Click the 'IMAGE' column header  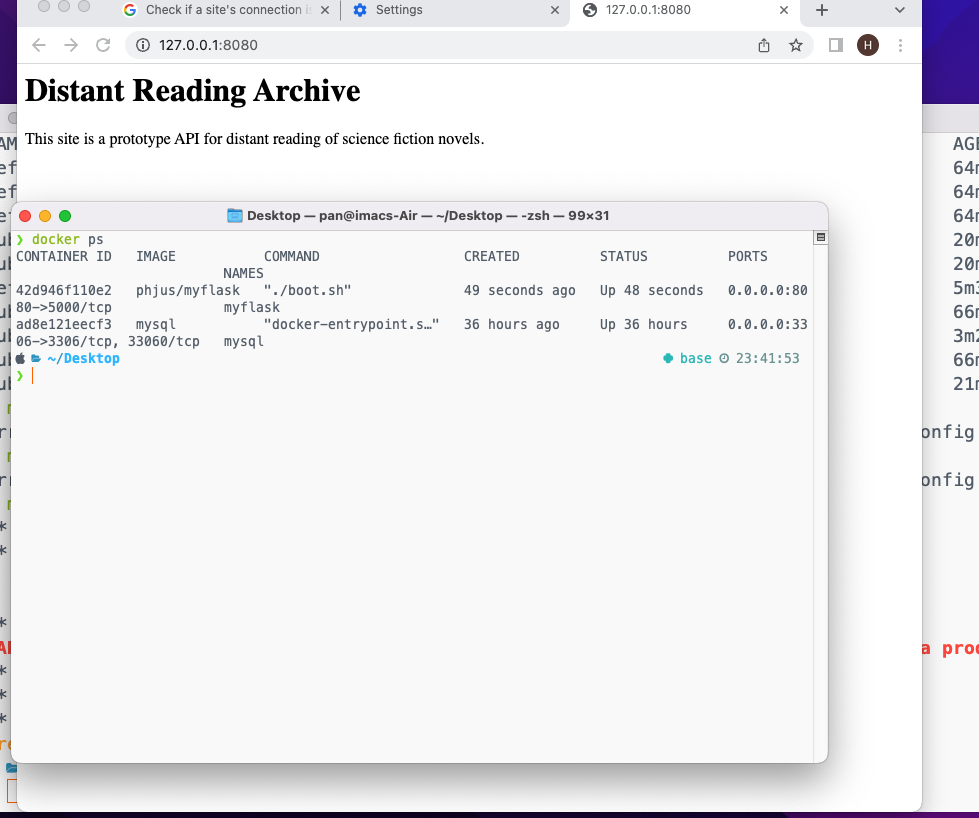(x=156, y=257)
